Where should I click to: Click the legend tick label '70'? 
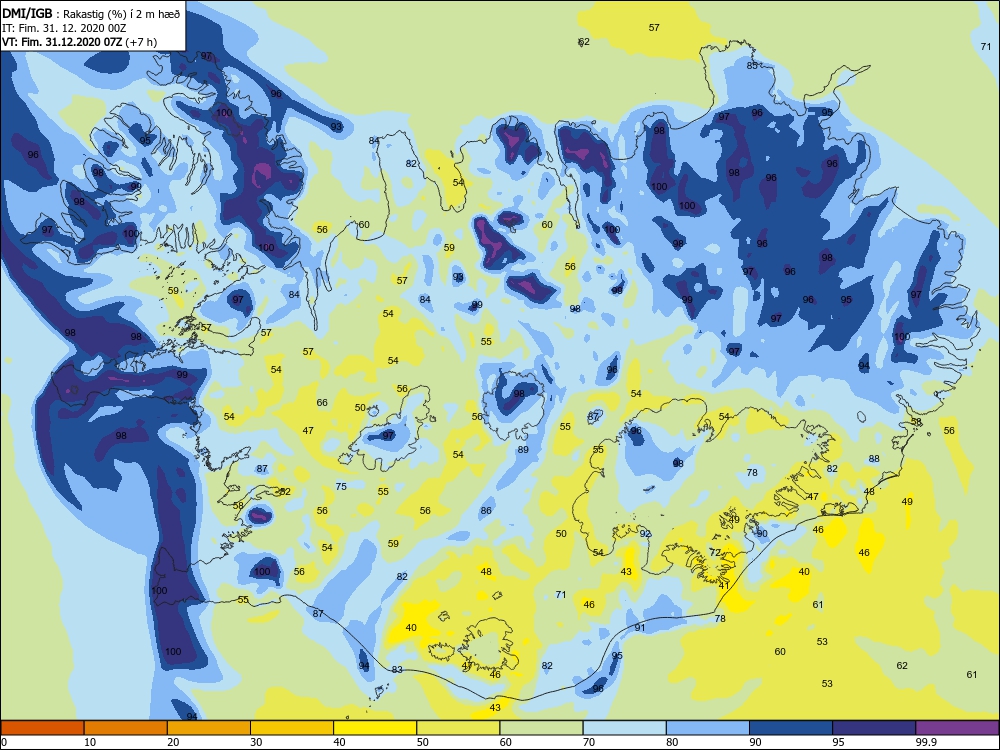point(589,742)
